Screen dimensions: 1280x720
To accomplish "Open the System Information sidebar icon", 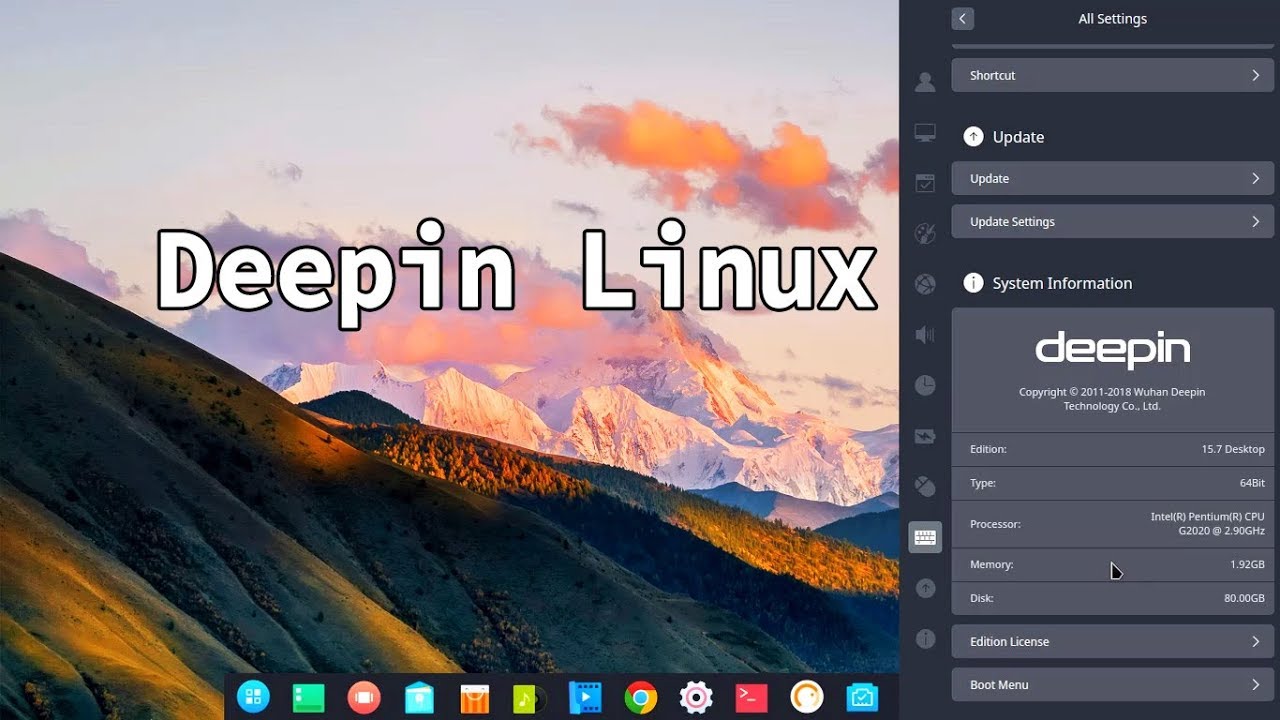I will 925,638.
